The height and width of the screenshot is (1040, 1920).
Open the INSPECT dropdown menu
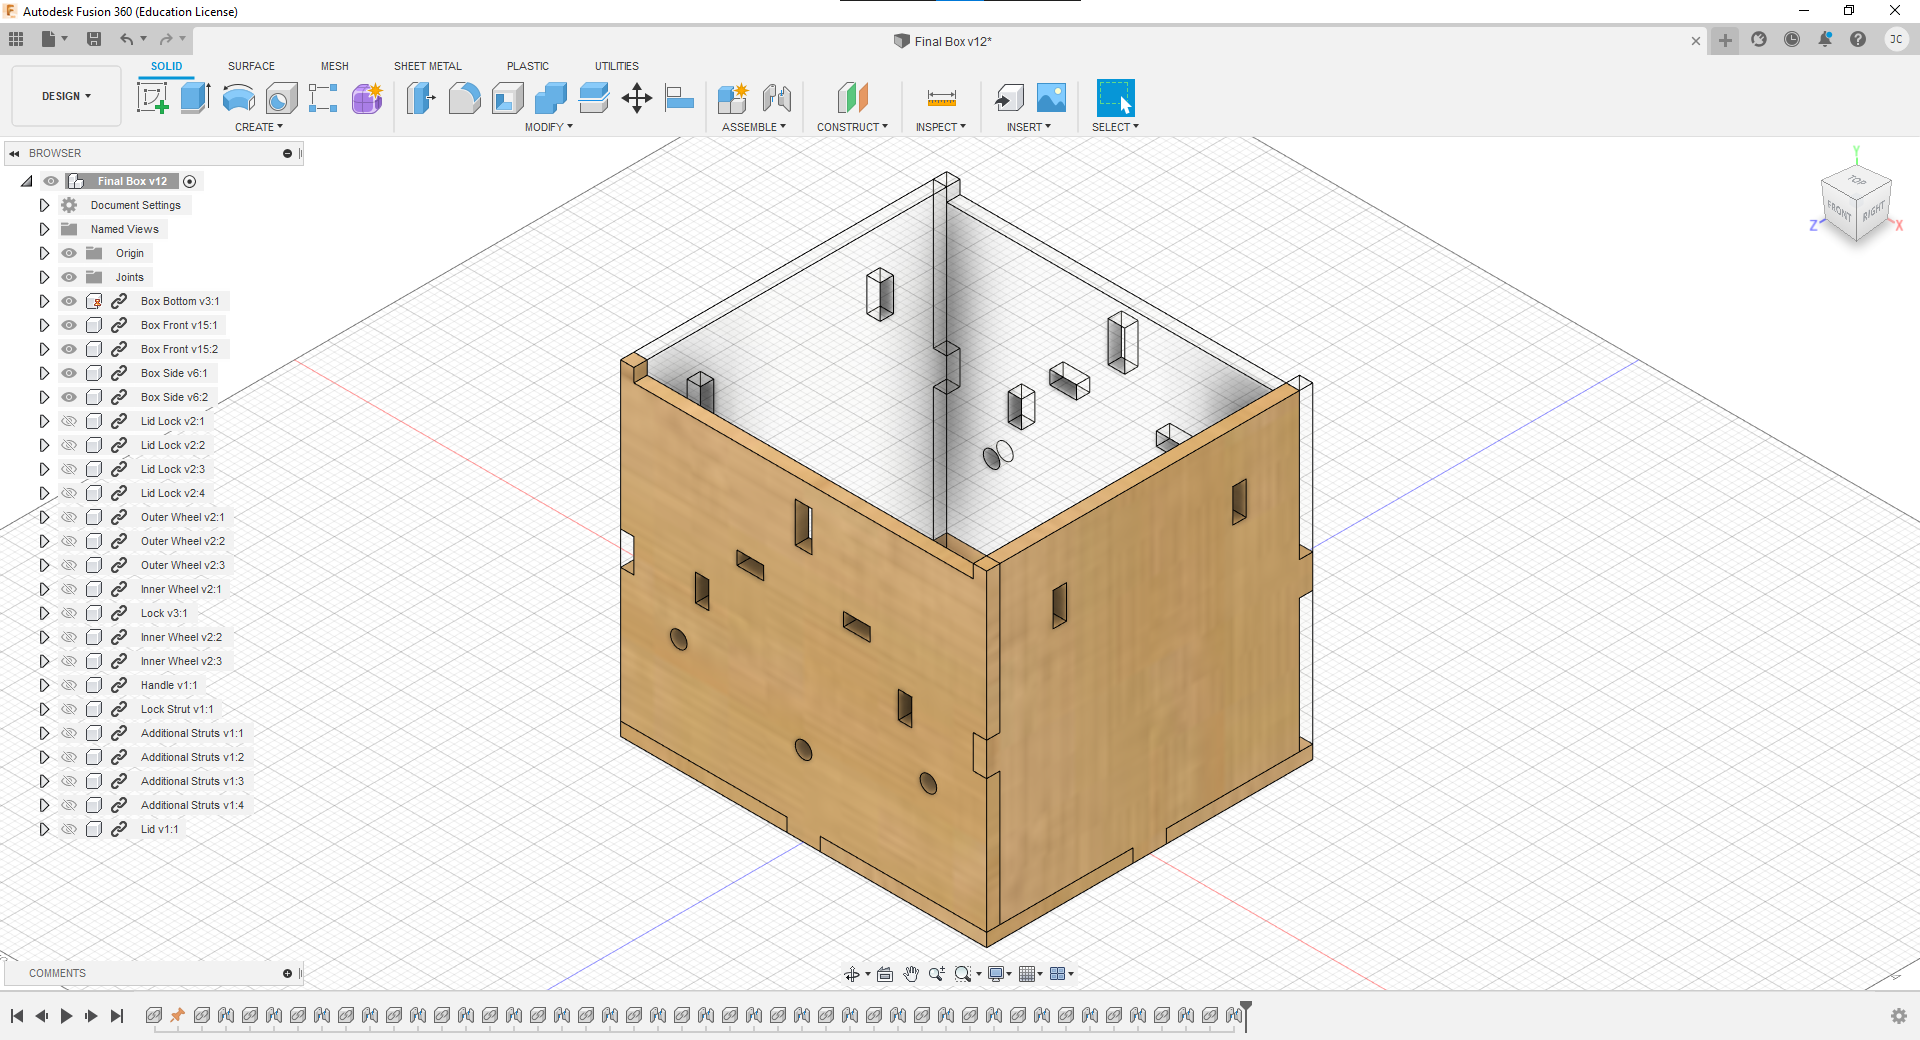point(941,127)
